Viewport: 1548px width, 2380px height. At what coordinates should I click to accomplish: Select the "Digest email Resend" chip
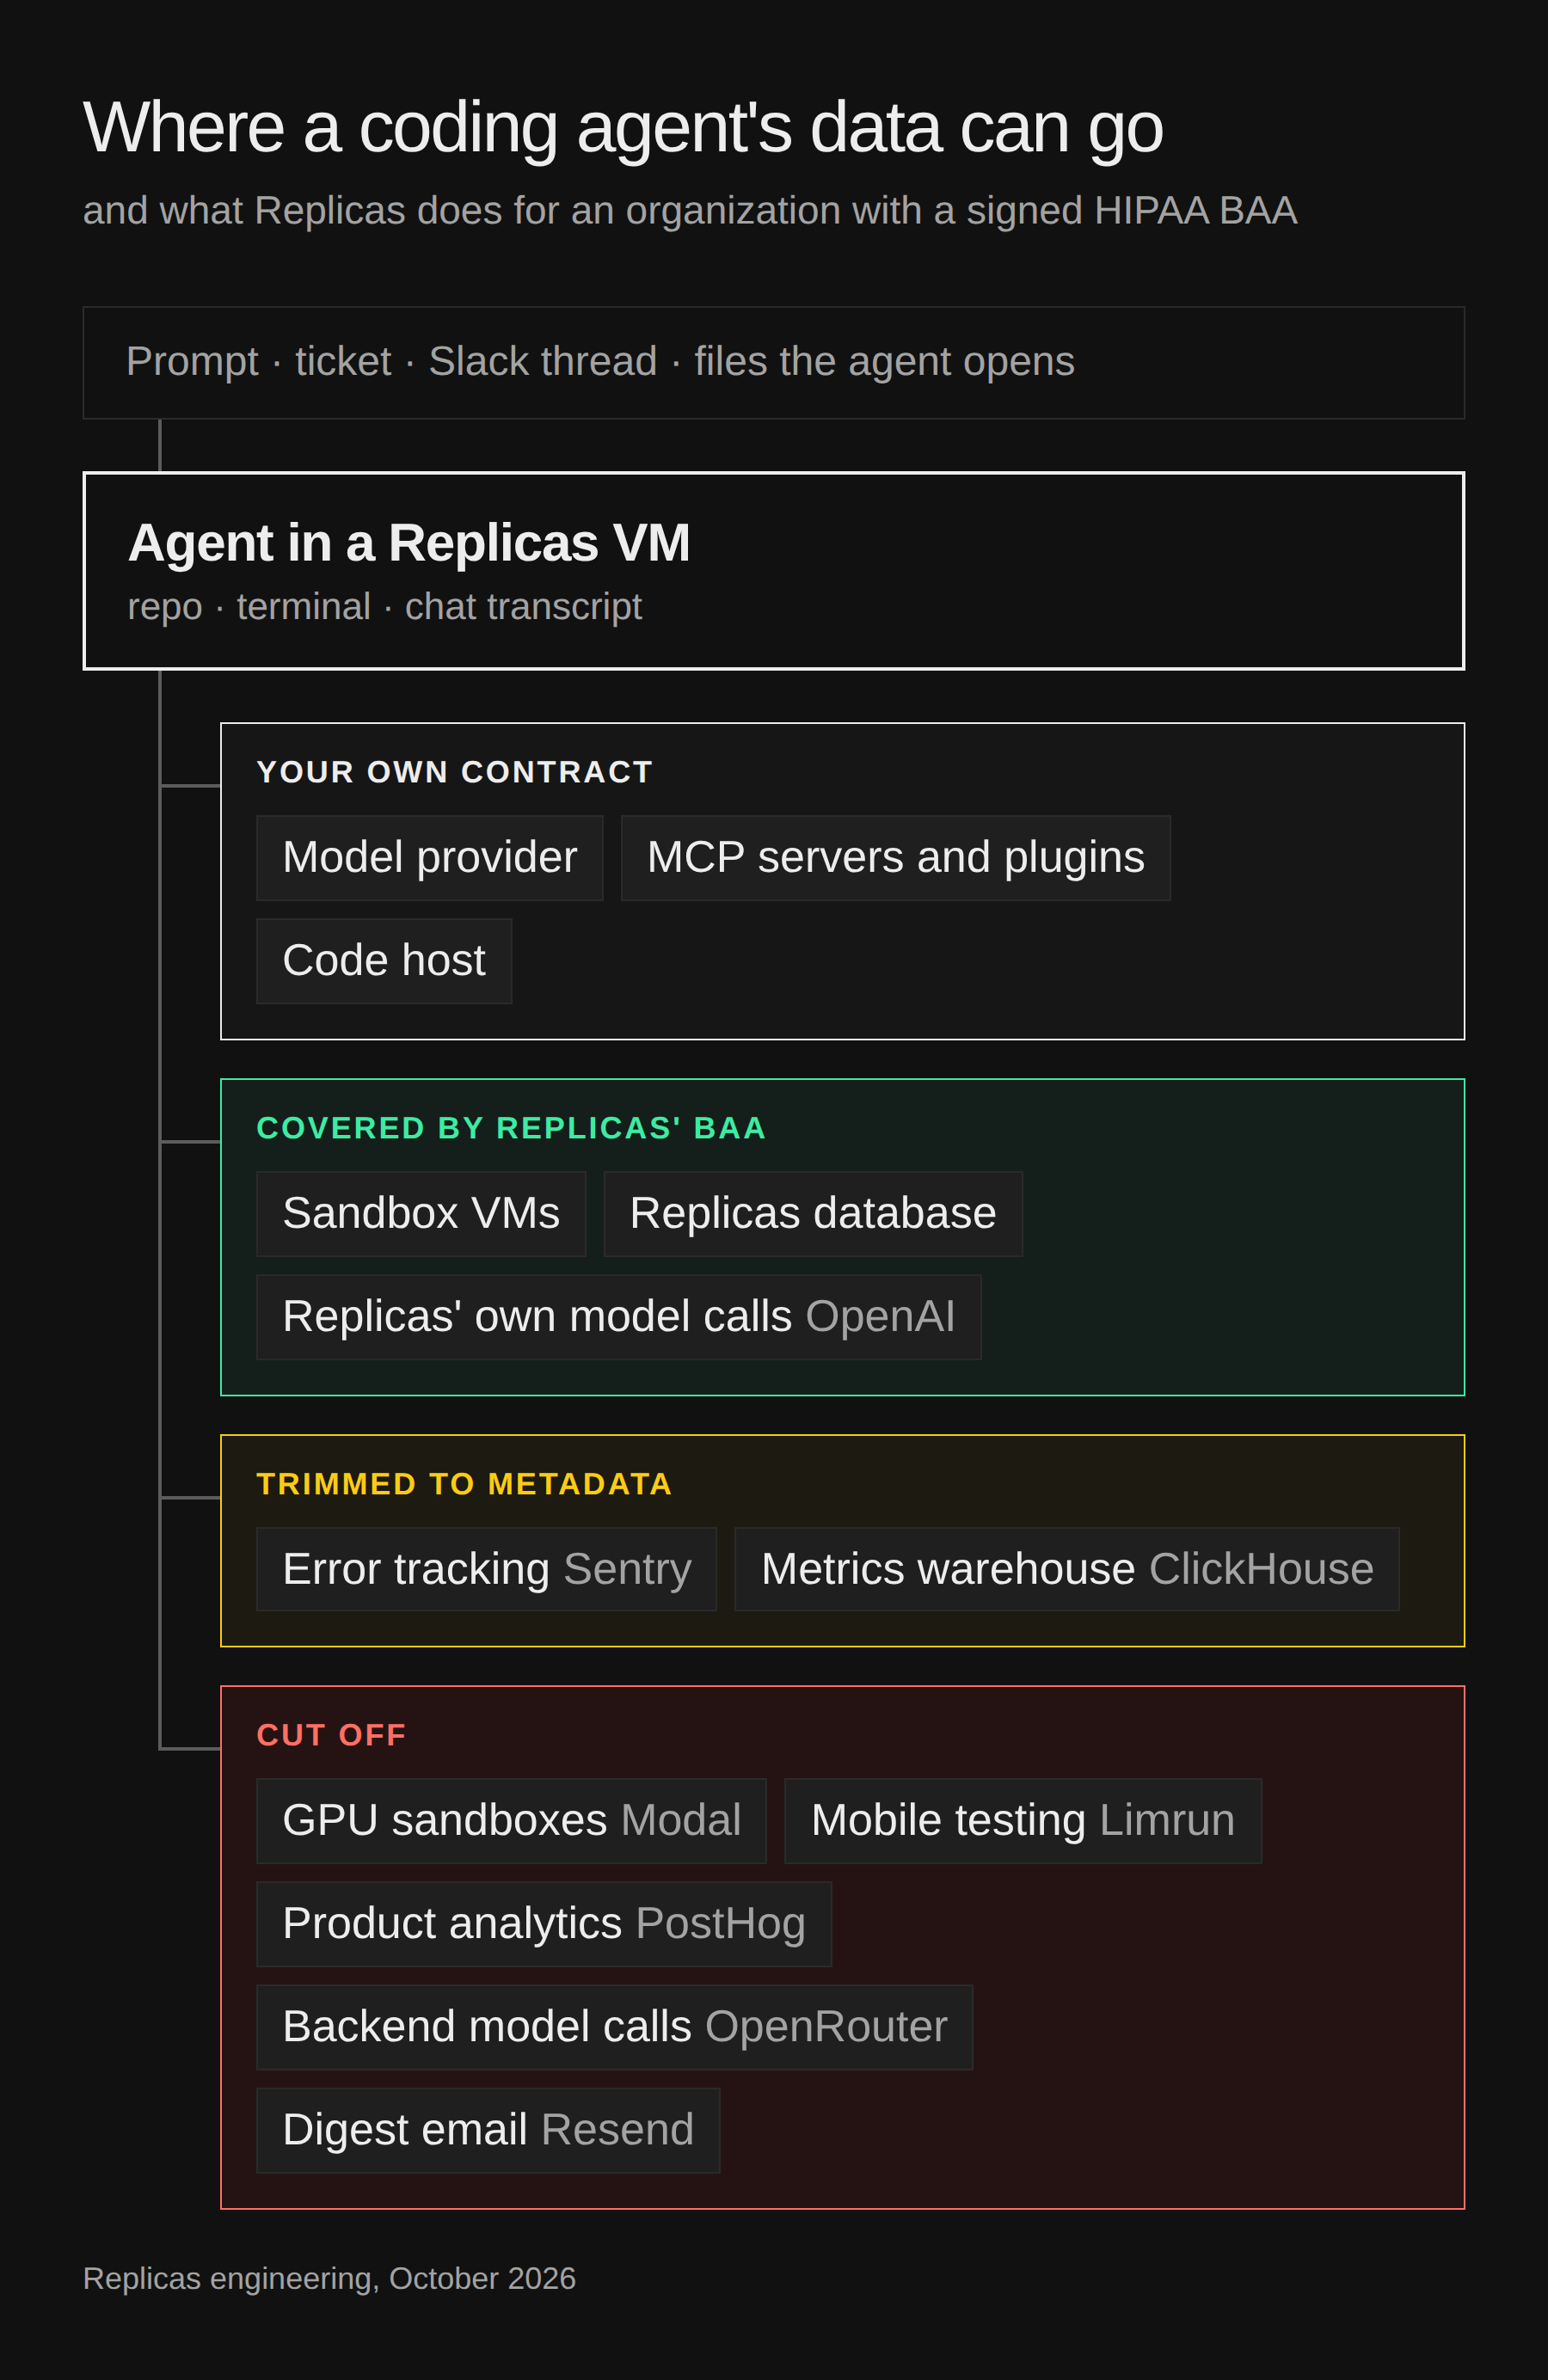click(488, 2130)
